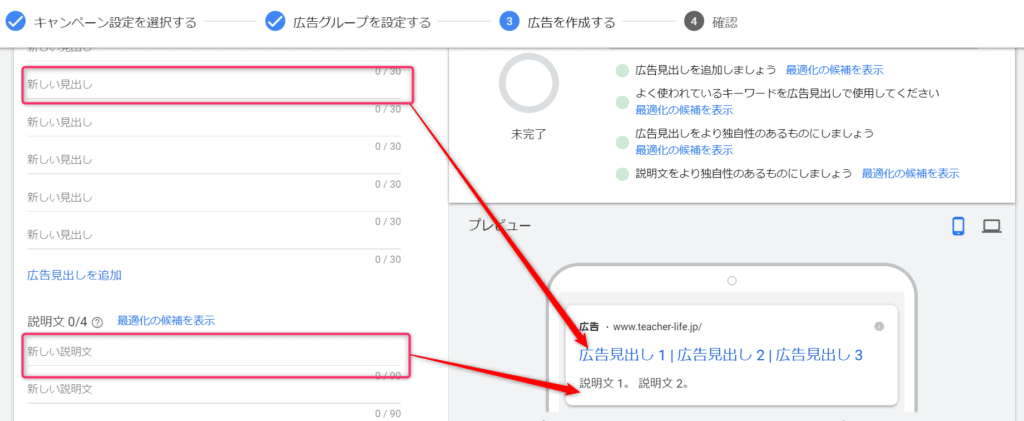Viewport: 1024px width, 421px height.
Task: Click step number 3 circle icon
Action: [509, 22]
